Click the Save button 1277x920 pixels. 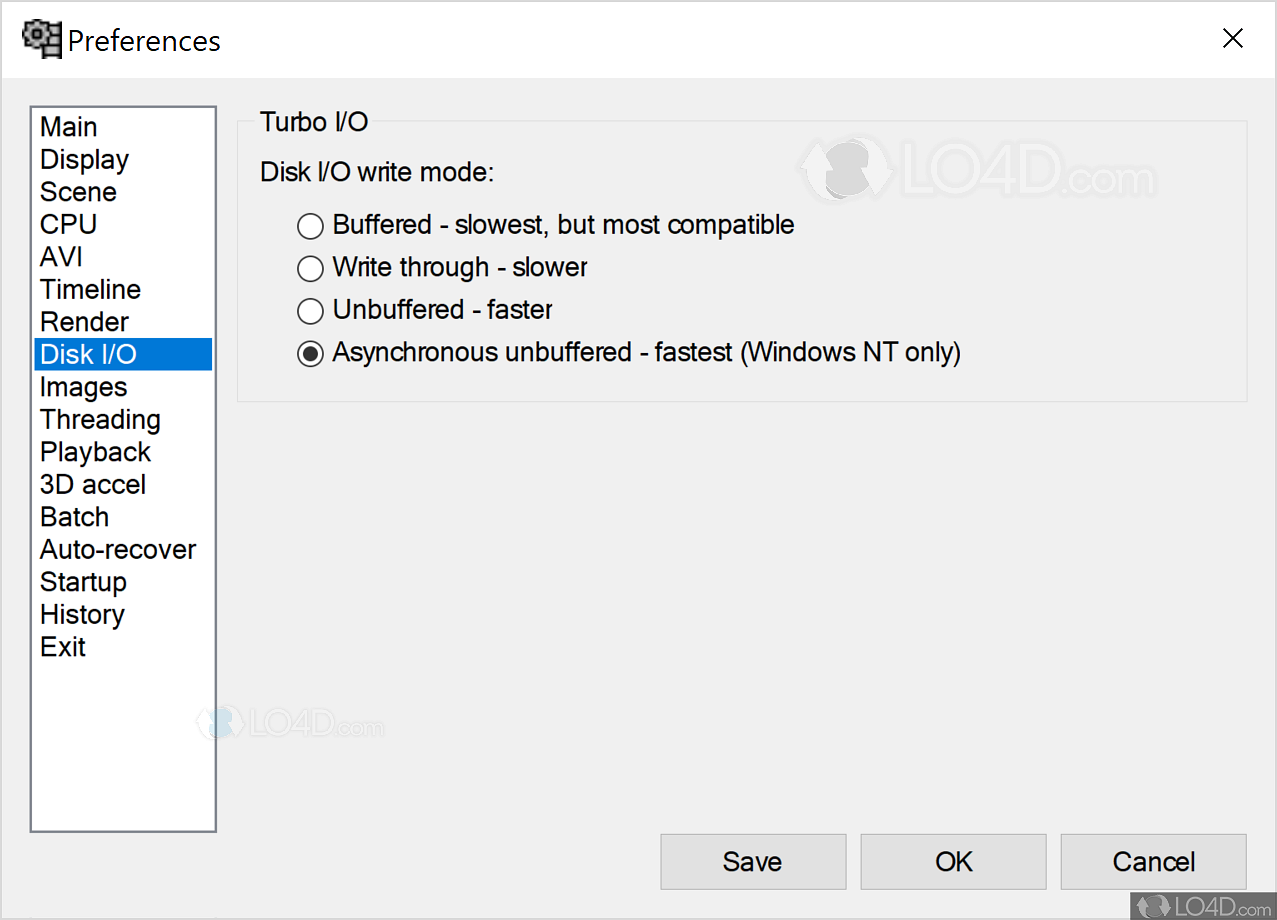click(752, 861)
